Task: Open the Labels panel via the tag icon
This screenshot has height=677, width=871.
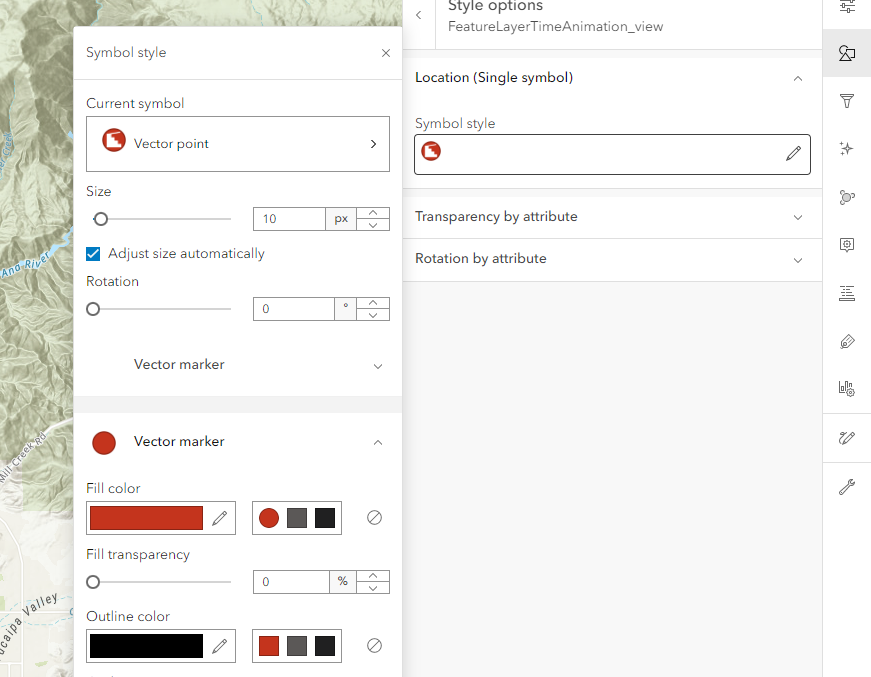Action: pos(847,341)
